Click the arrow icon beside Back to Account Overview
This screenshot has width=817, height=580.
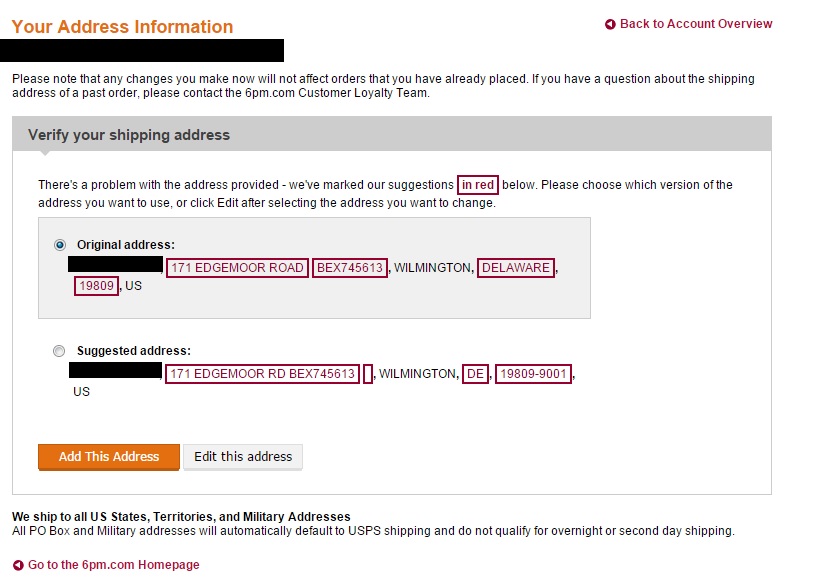pyautogui.click(x=610, y=25)
